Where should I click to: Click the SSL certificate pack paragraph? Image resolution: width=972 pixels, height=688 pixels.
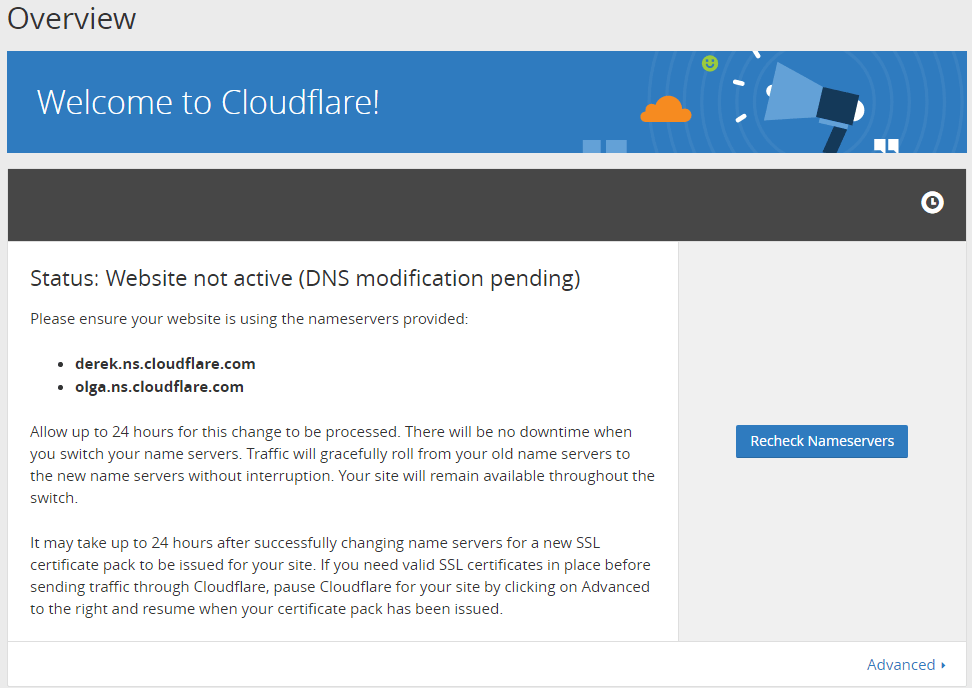pyautogui.click(x=340, y=576)
